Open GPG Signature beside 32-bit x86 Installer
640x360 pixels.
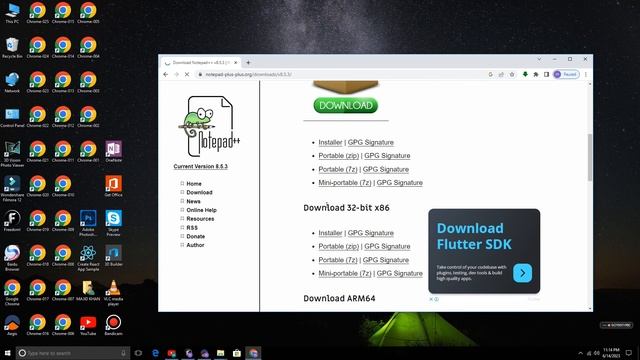tap(371, 233)
